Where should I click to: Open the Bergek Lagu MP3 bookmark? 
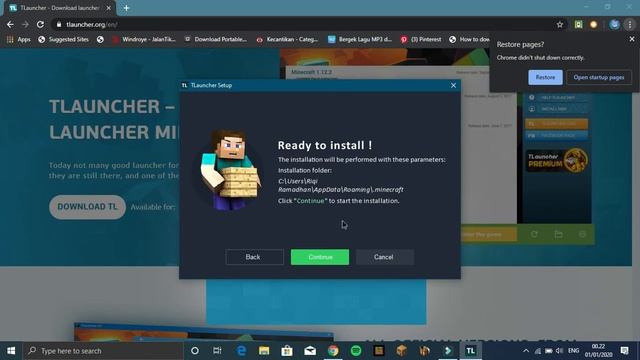360,40
